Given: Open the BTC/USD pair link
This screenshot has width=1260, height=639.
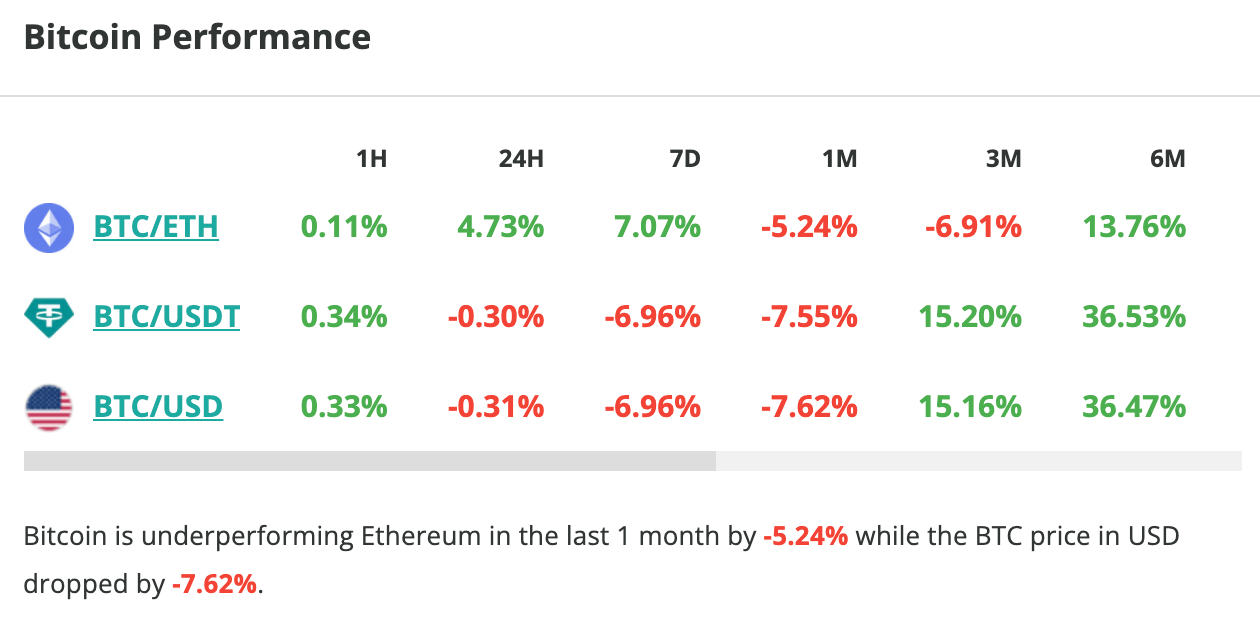Looking at the screenshot, I should coord(158,408).
